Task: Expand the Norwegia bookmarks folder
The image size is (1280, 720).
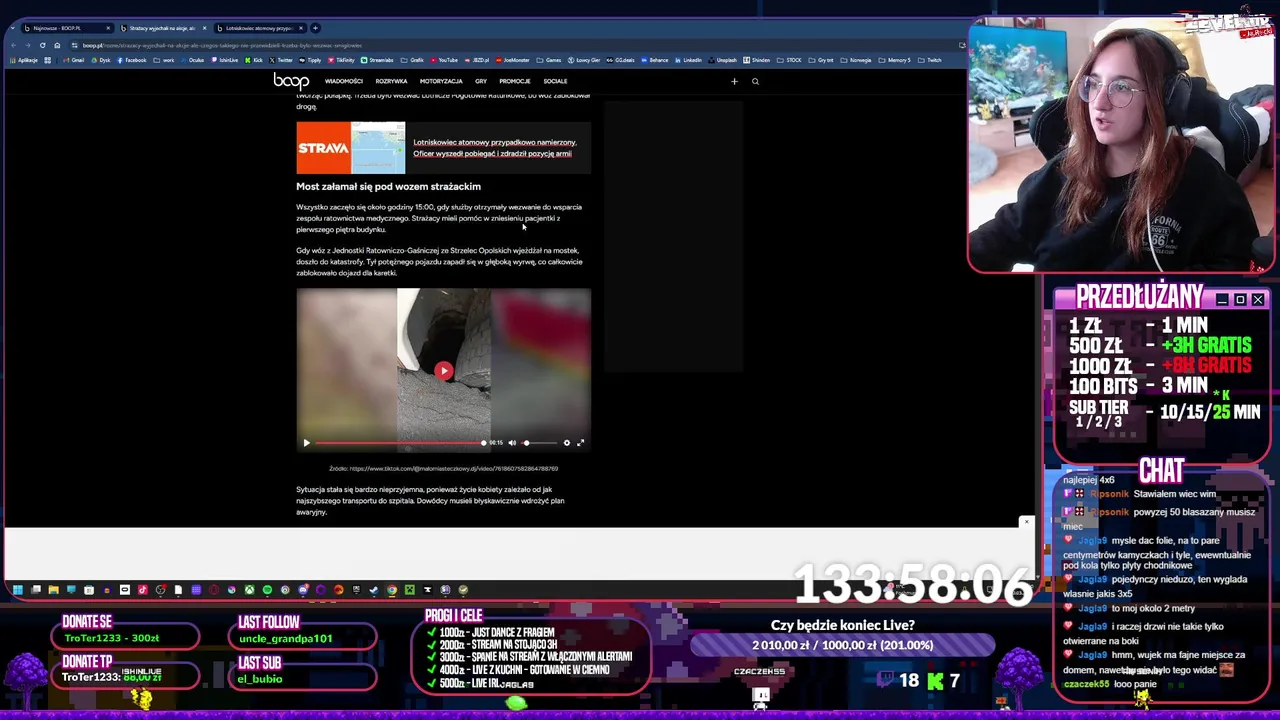Action: [856, 60]
